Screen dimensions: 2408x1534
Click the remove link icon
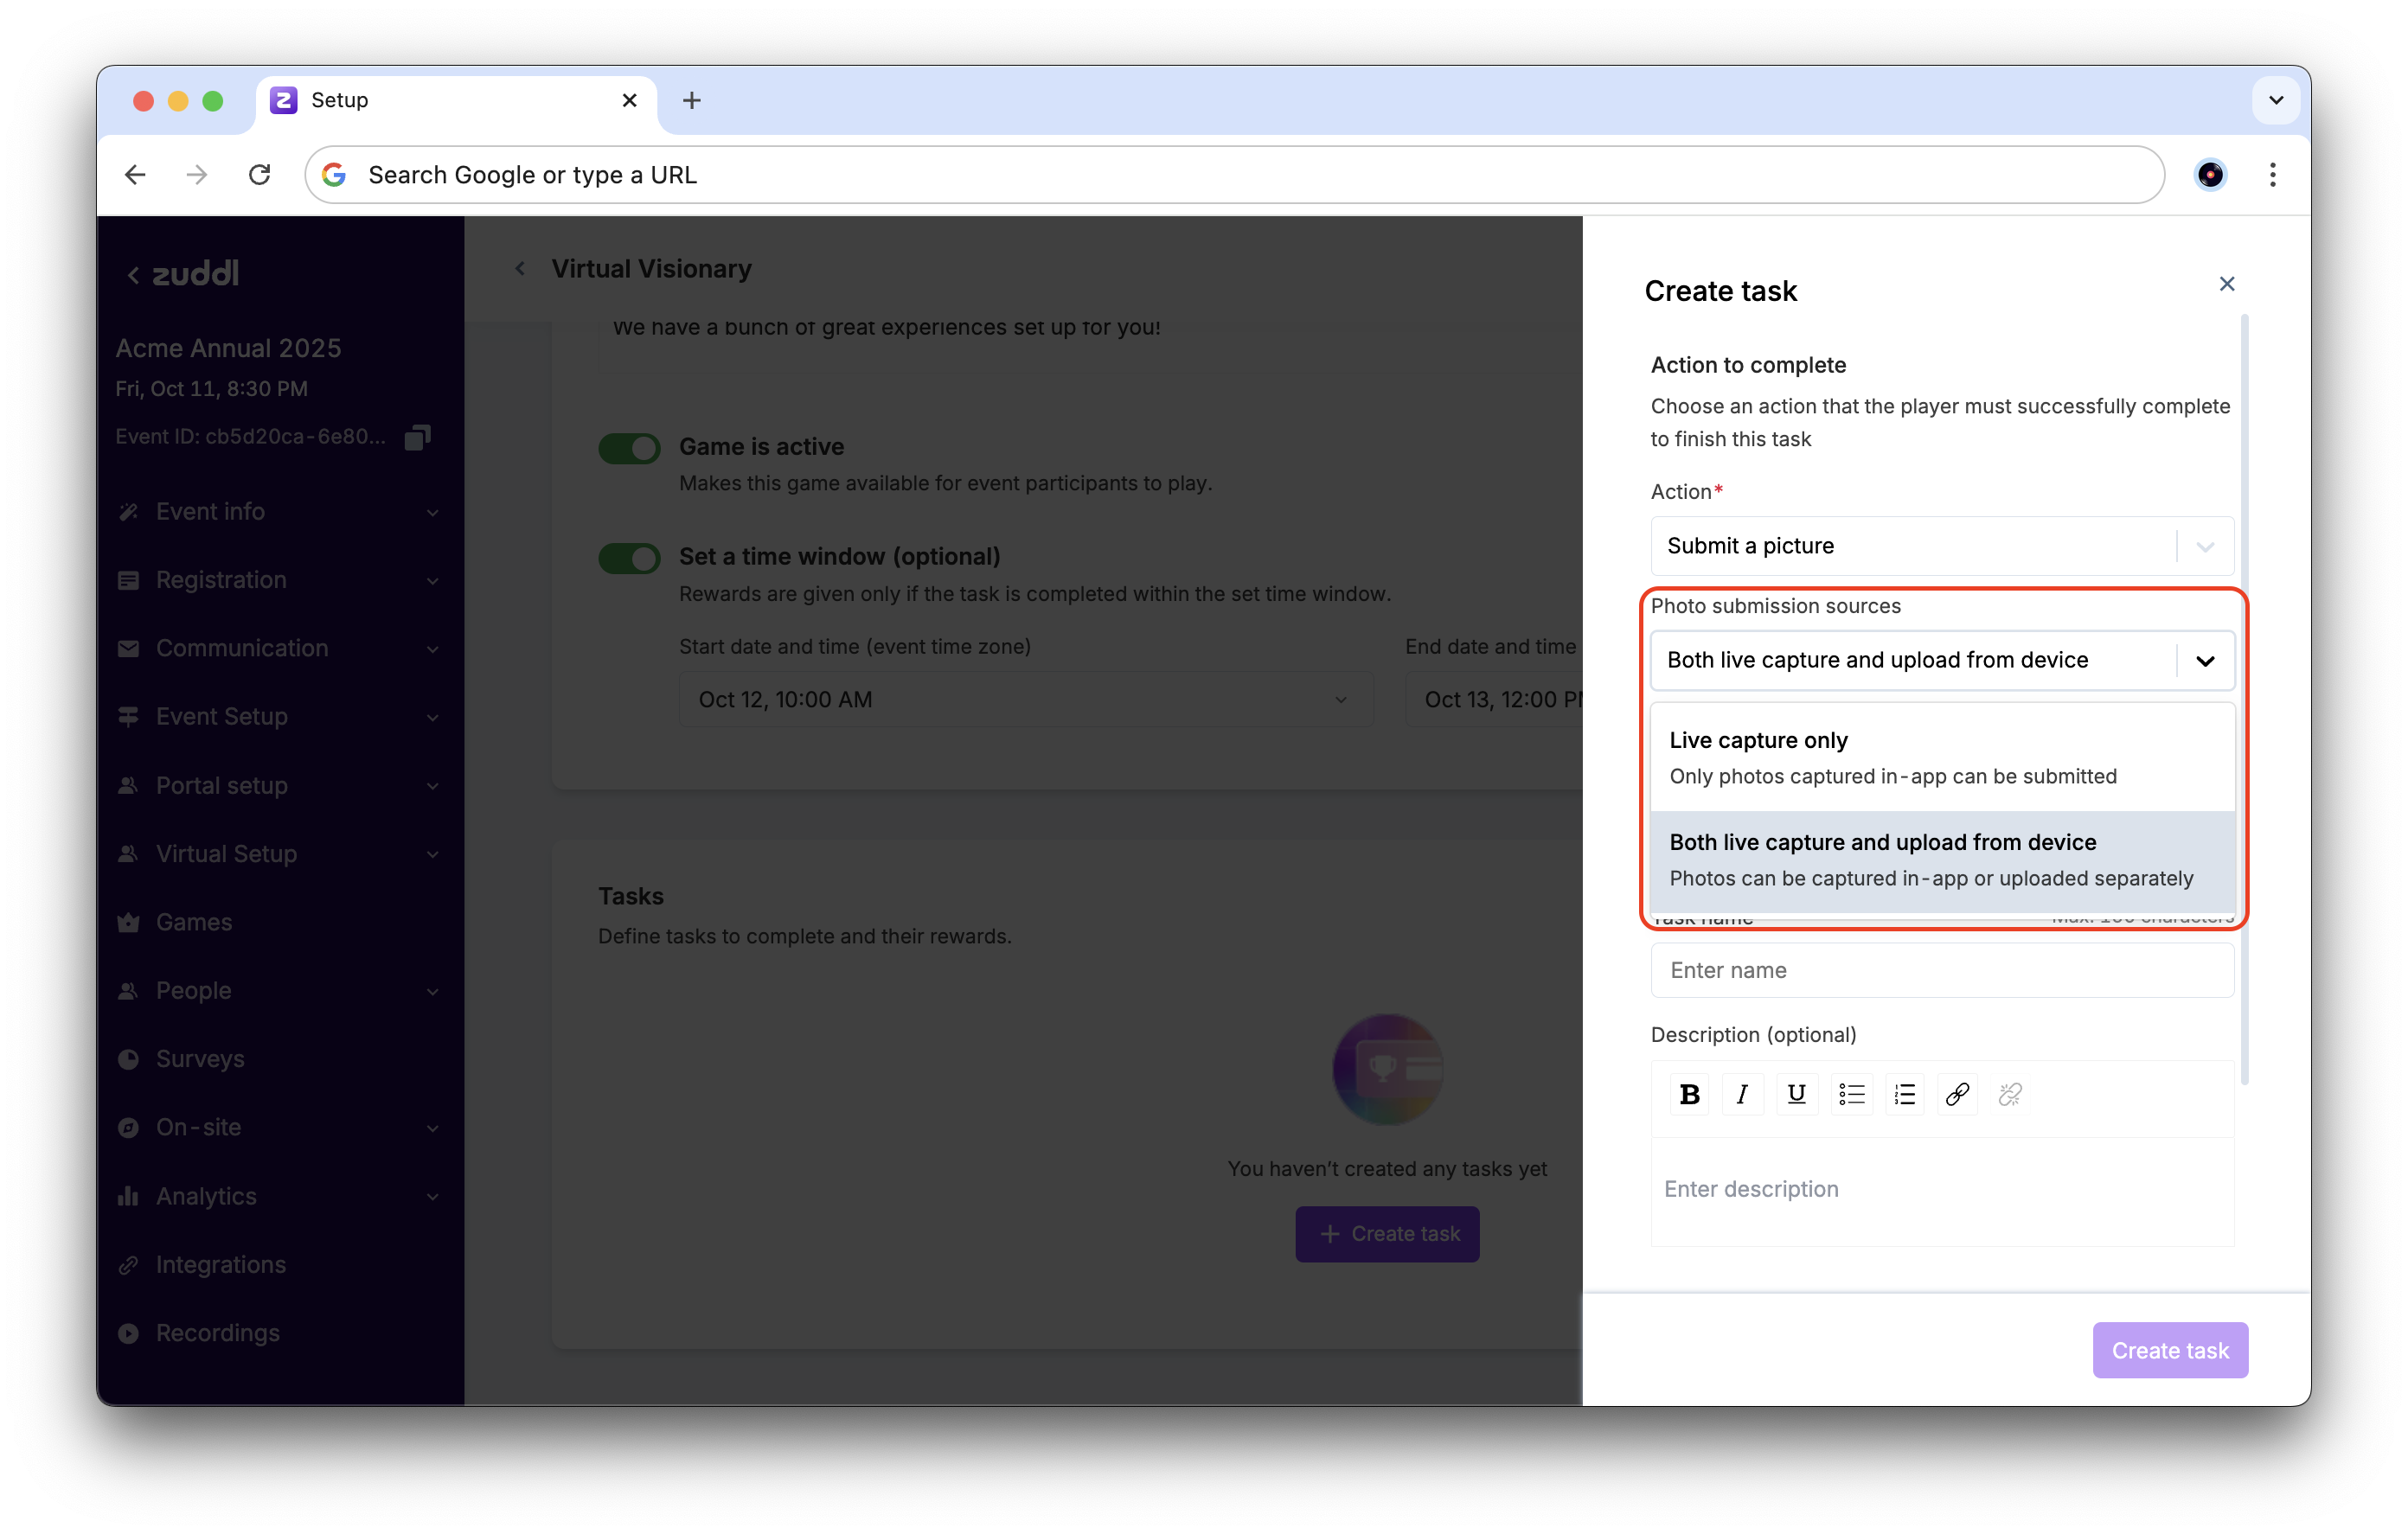pyautogui.click(x=2010, y=1094)
